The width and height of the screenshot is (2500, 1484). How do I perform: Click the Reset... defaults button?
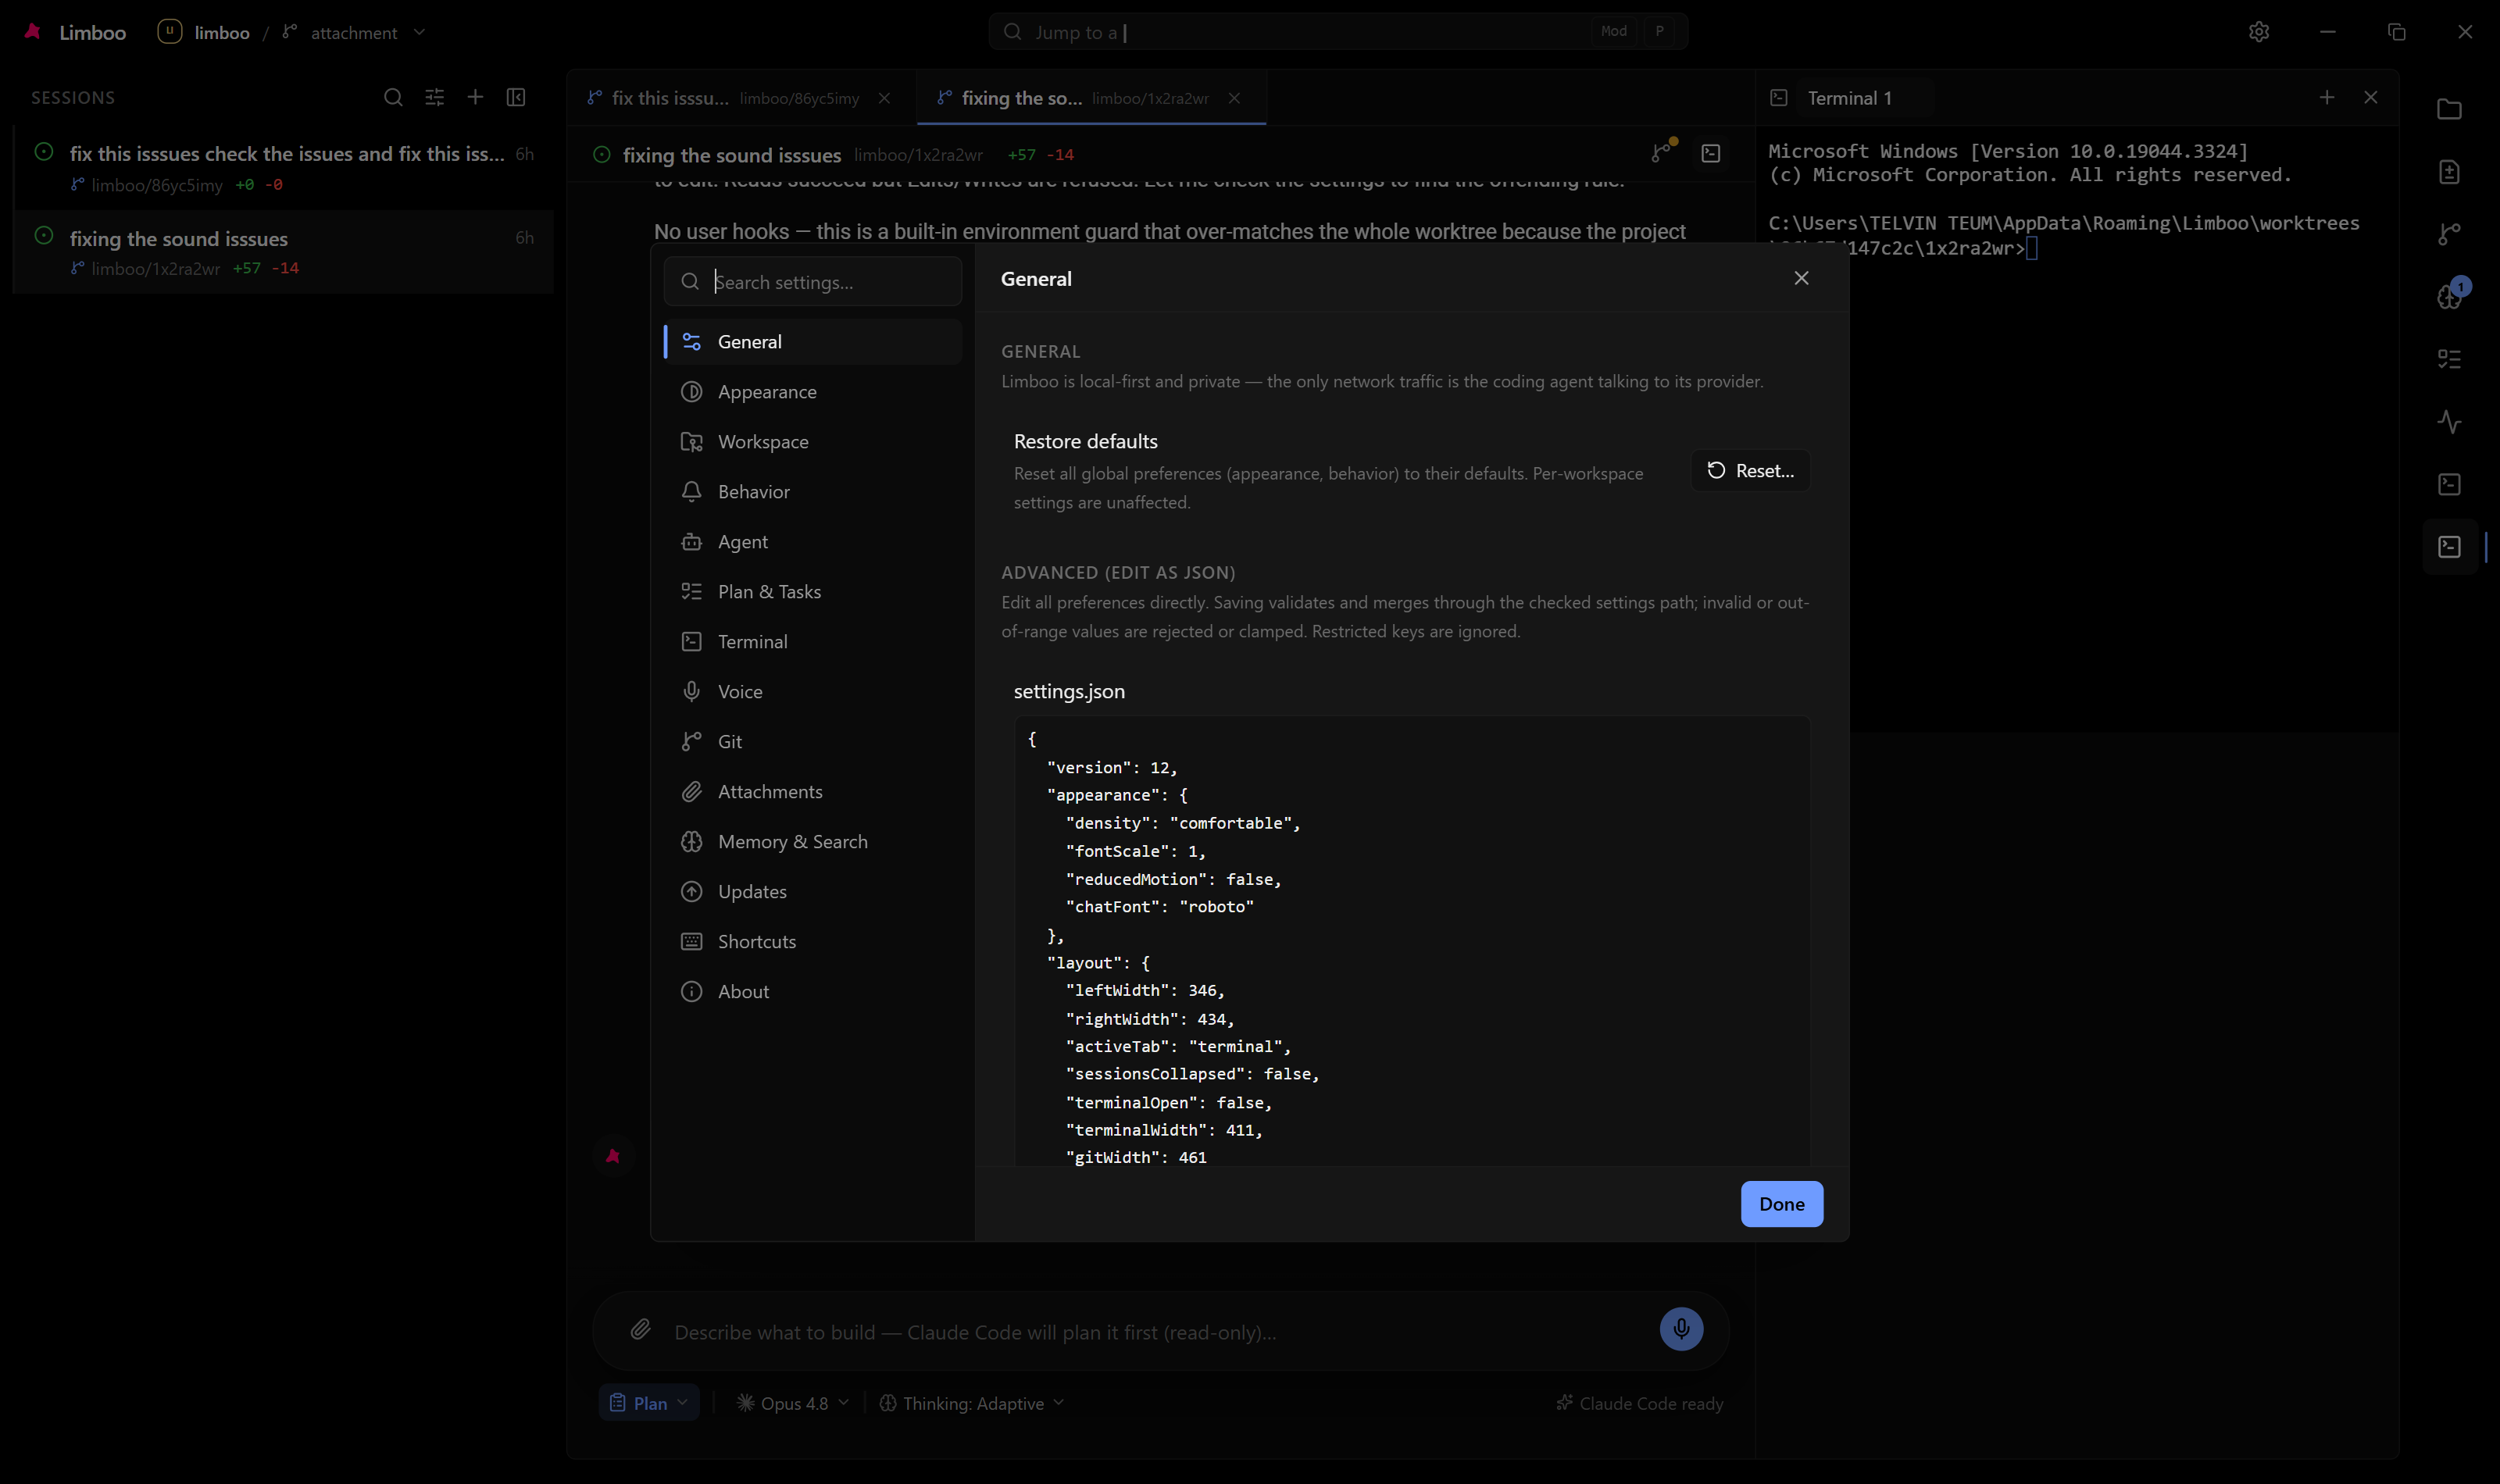pos(1750,470)
